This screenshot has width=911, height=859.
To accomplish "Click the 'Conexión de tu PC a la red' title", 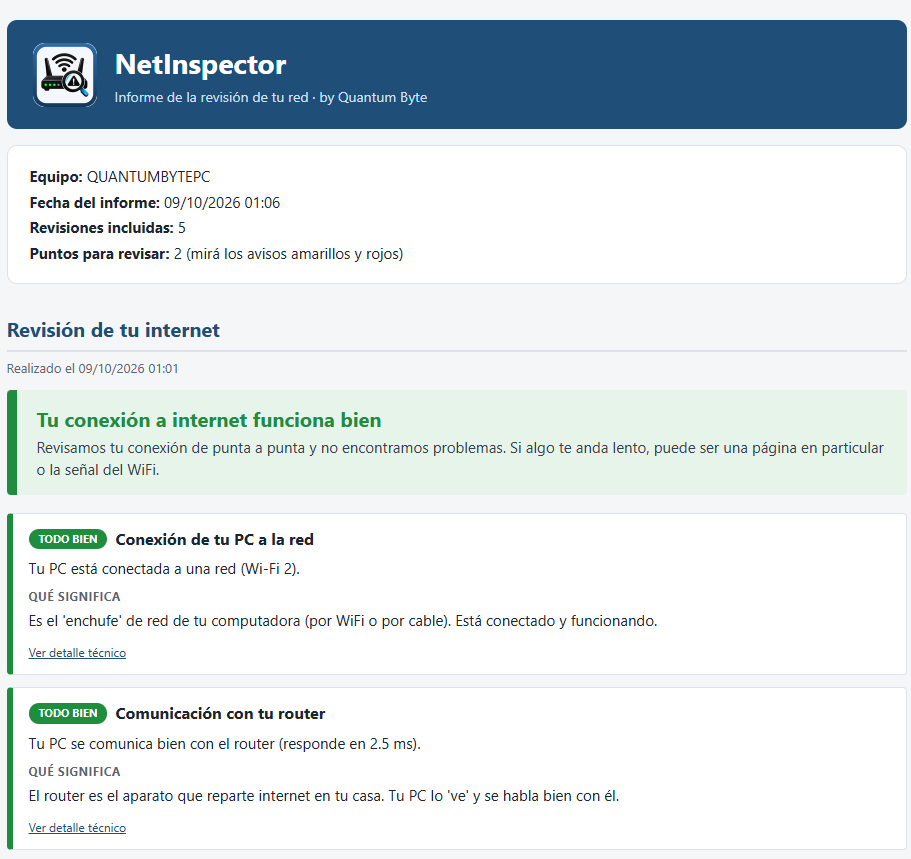I will coord(214,539).
